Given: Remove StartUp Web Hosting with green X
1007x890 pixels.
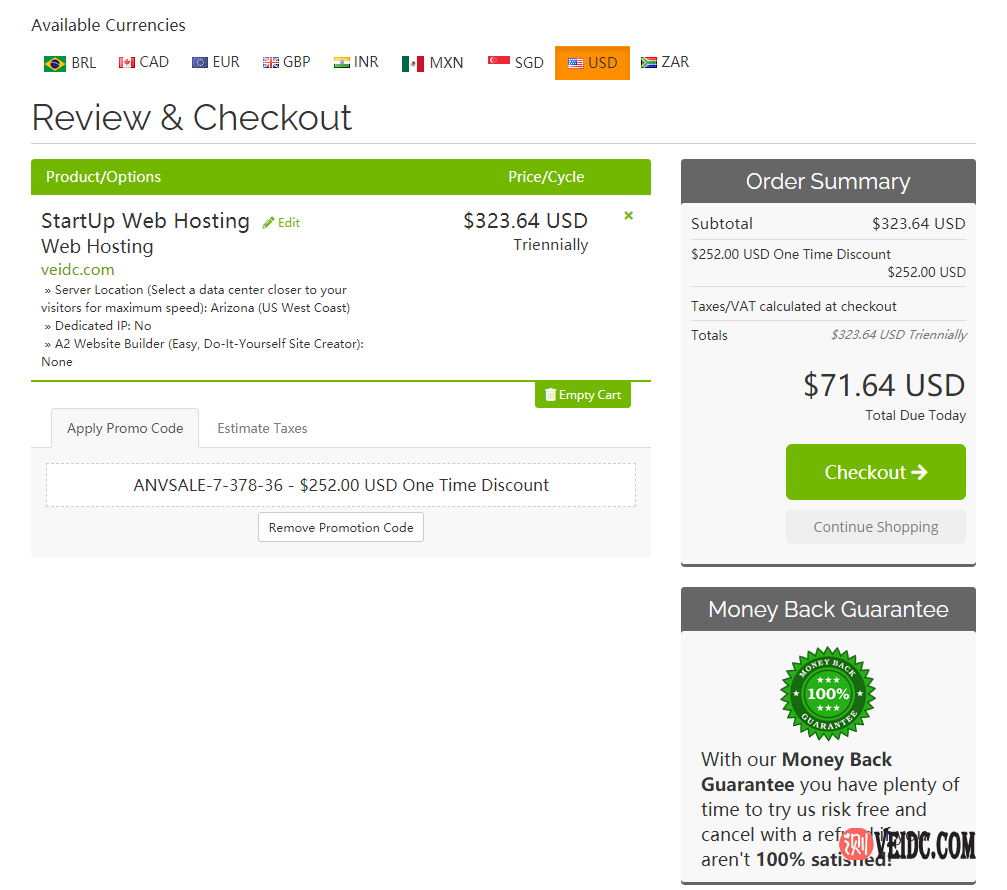Looking at the screenshot, I should click(628, 215).
